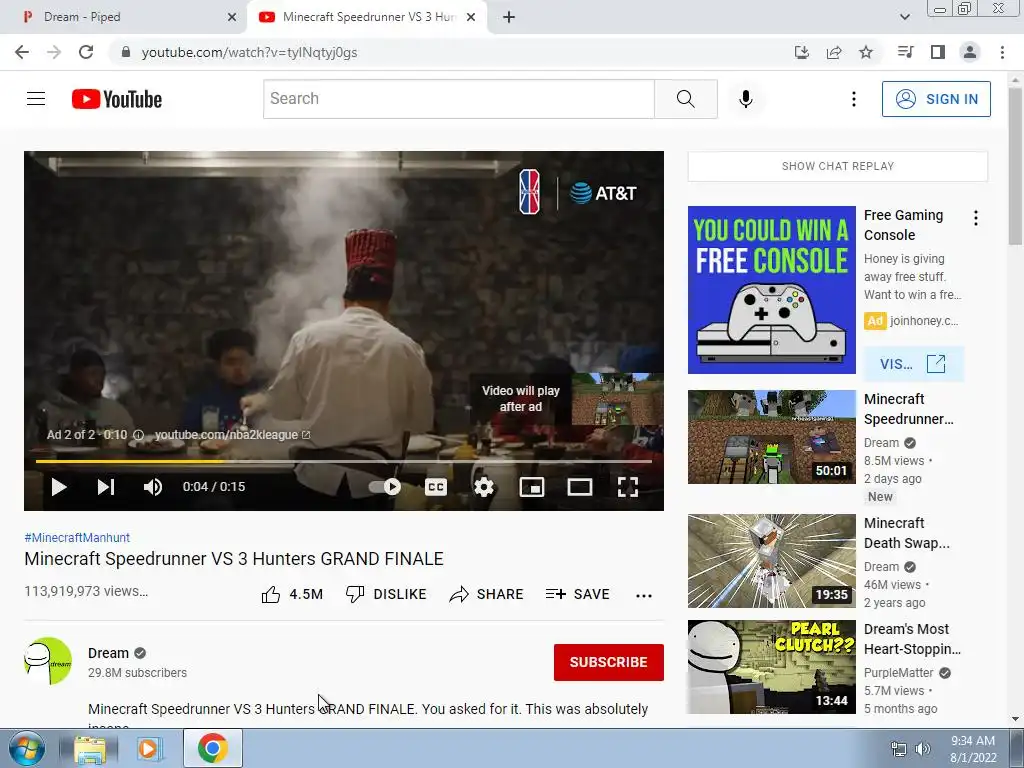Screen dimensions: 1024x768
Task: Click the SIGN IN button
Action: pyautogui.click(x=936, y=99)
